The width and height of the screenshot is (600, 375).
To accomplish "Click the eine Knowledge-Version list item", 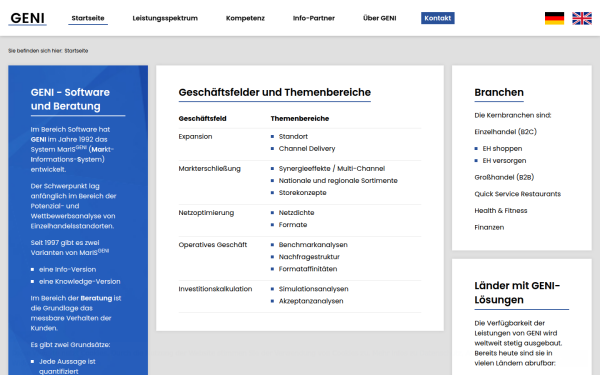I will pos(80,282).
